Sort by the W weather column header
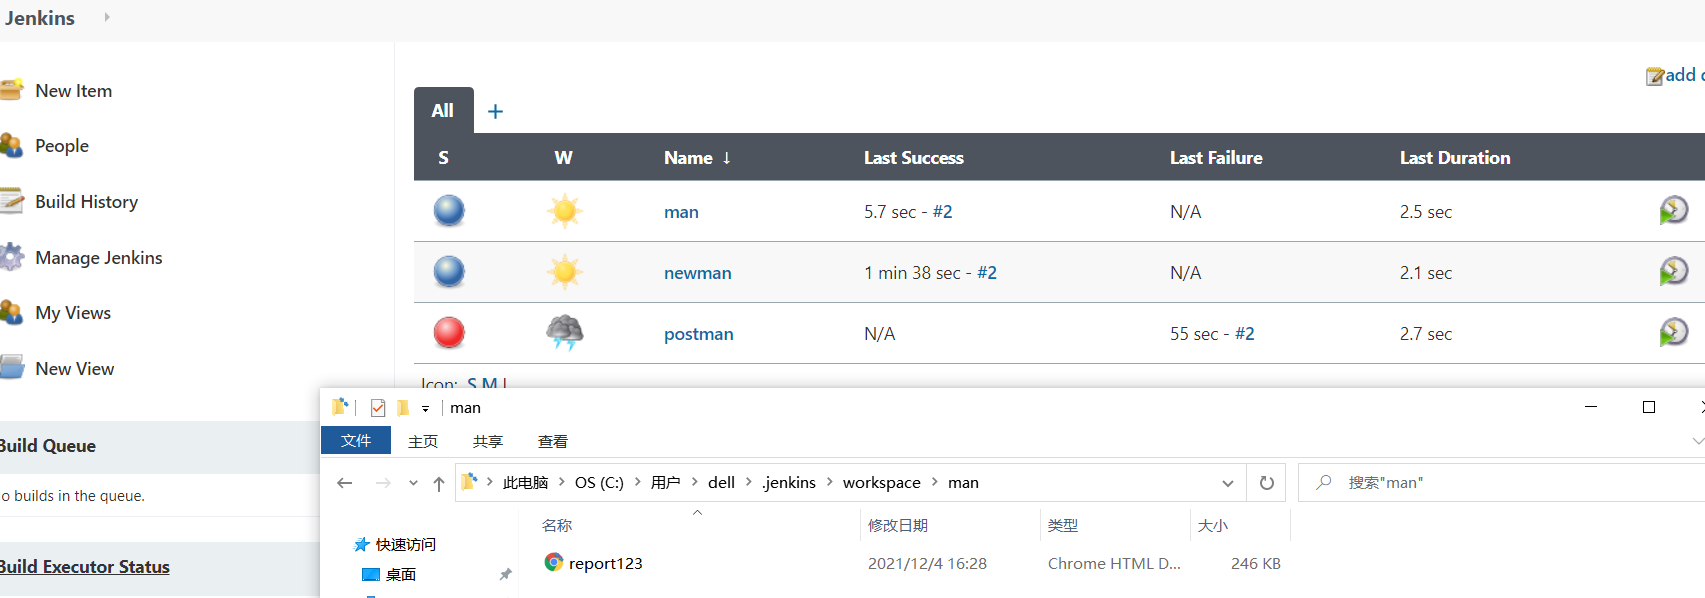This screenshot has height=598, width=1705. 563,158
